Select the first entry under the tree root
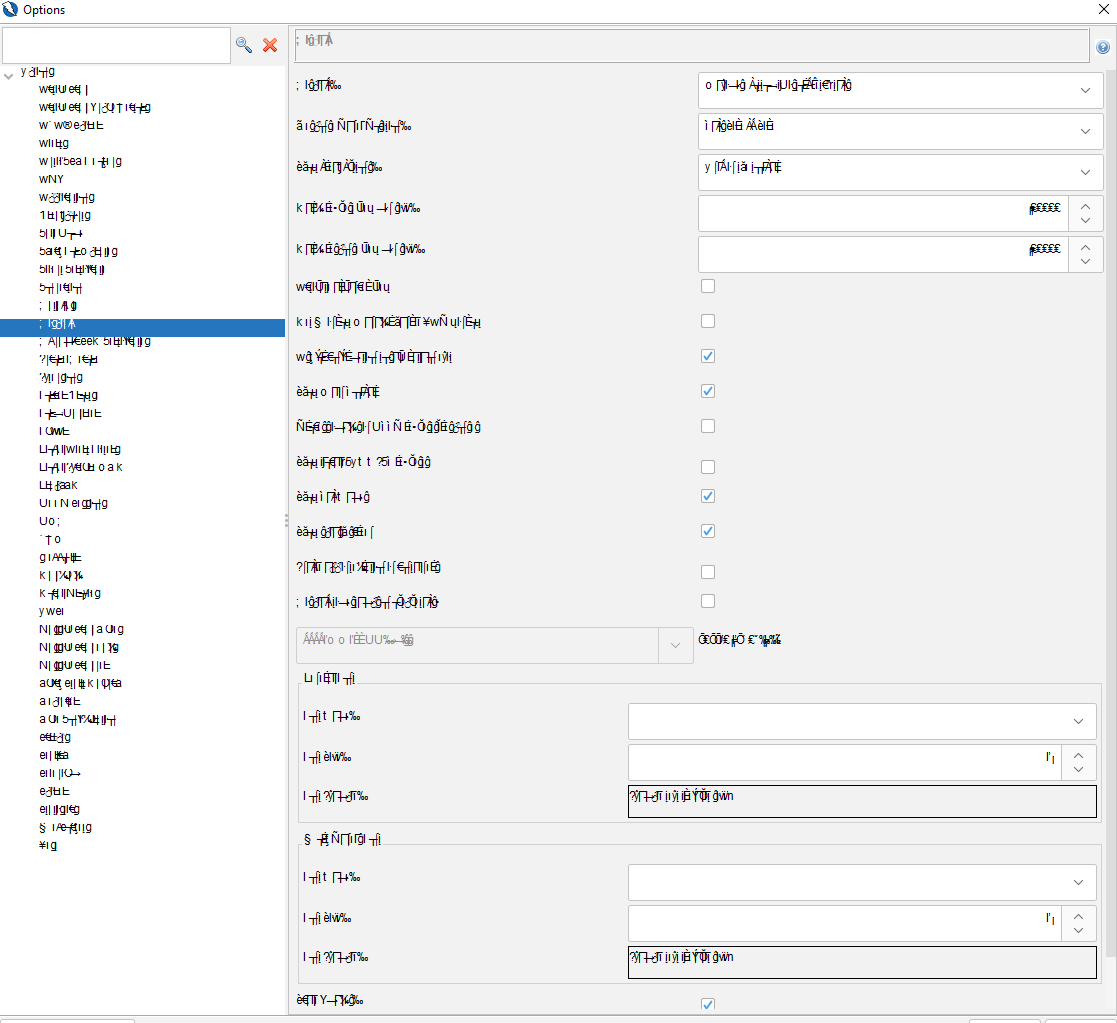1117x1023 pixels. pos(60,88)
